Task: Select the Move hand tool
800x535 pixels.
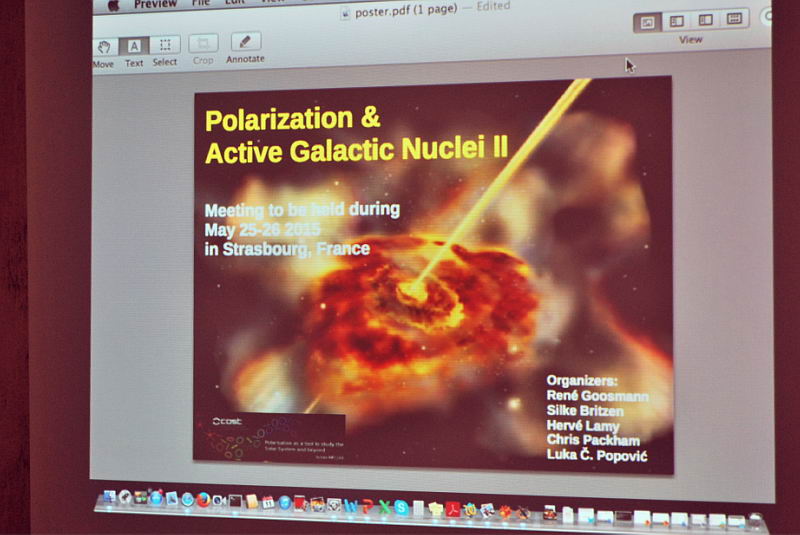Action: (104, 47)
